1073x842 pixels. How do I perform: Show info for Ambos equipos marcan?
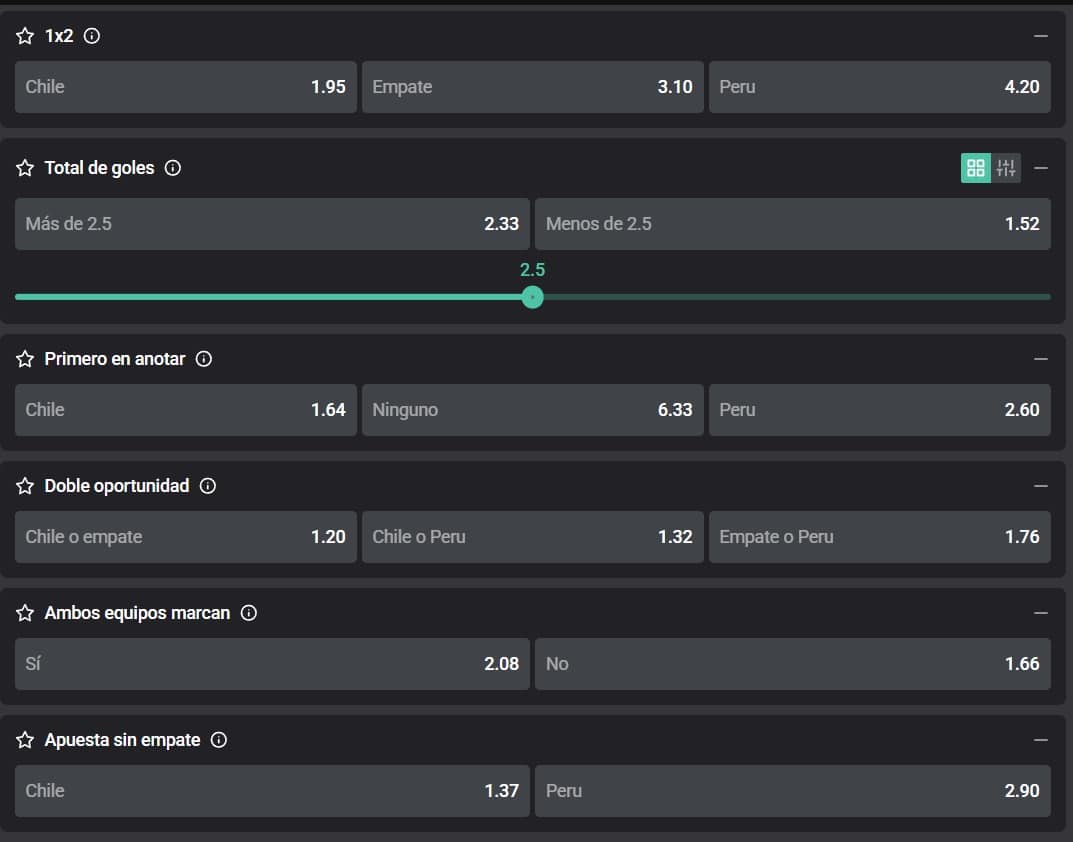[x=249, y=613]
